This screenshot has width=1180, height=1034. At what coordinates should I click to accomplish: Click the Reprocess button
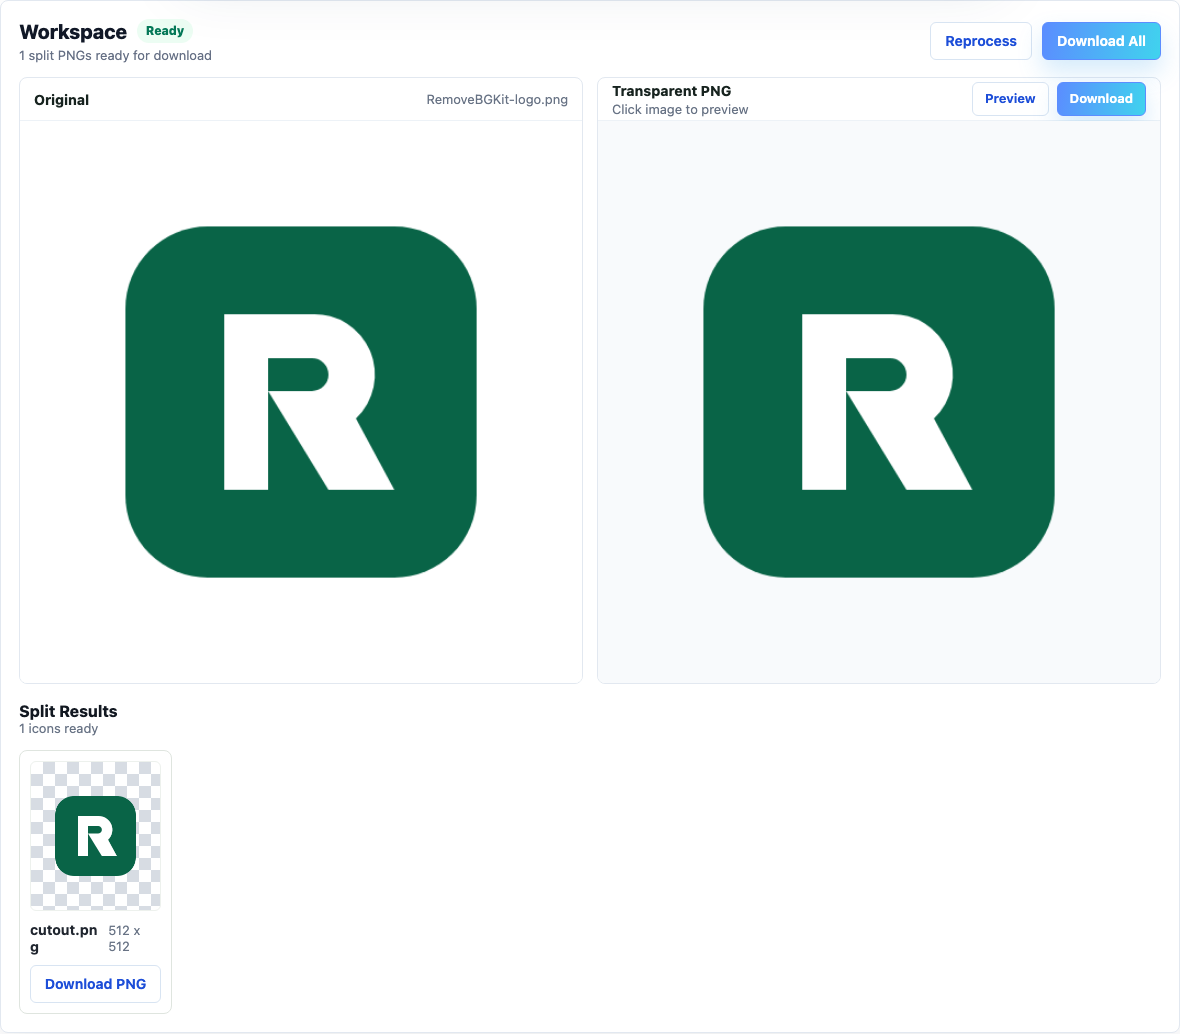(981, 41)
